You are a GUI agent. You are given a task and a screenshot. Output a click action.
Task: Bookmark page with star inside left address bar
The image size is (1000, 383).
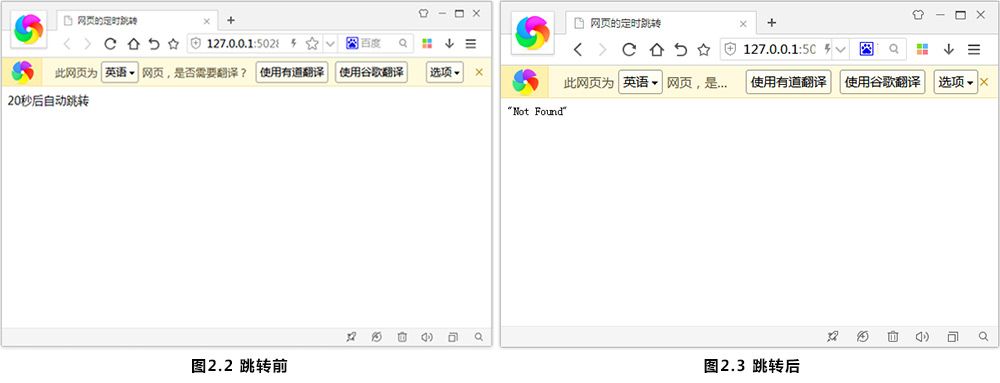coord(312,43)
